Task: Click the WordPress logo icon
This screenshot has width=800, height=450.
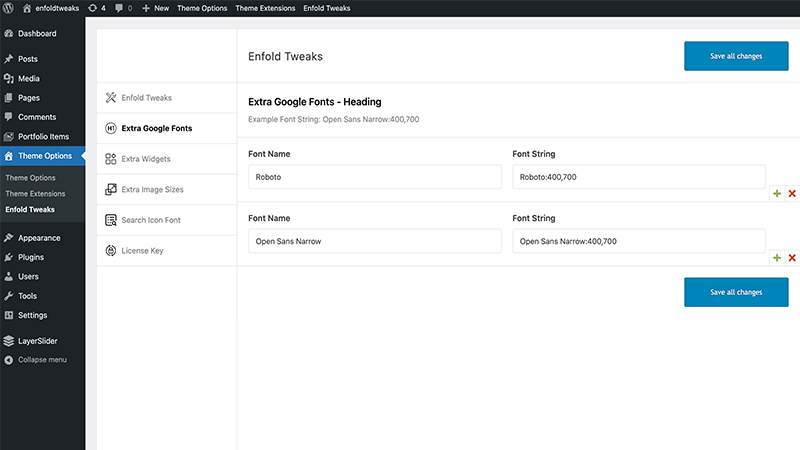Action: [8, 8]
